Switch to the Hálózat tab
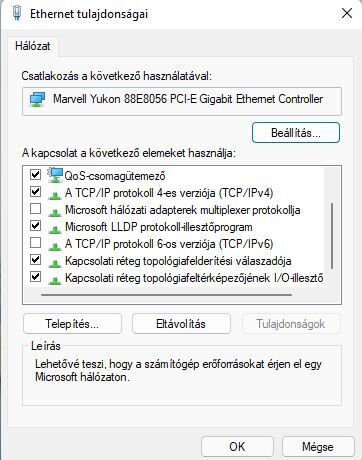 [33, 46]
